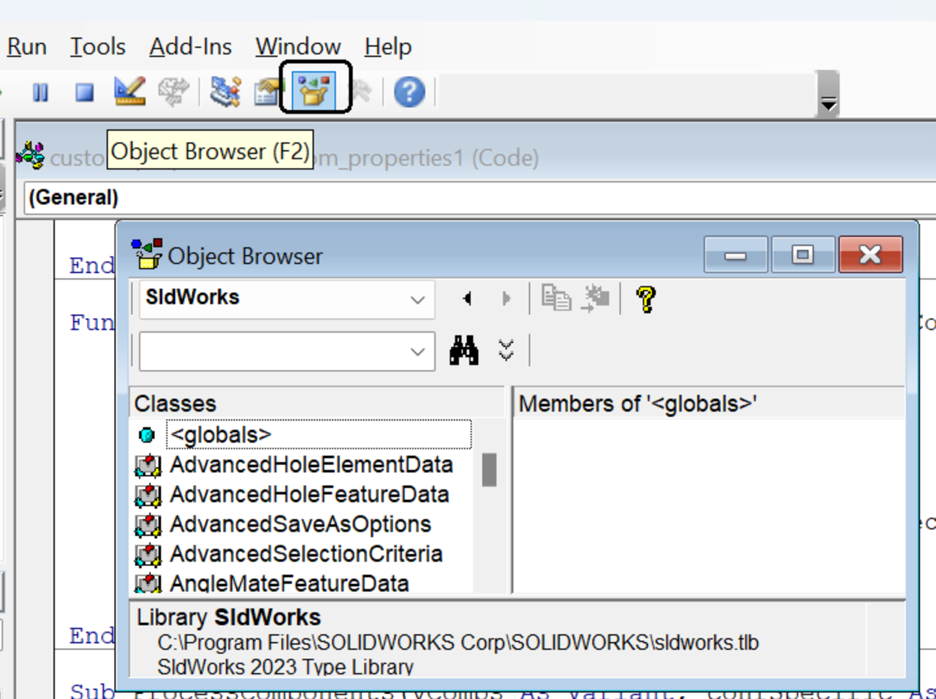
Task: Select AdvancedHoleFeatureData class
Action: pos(309,494)
